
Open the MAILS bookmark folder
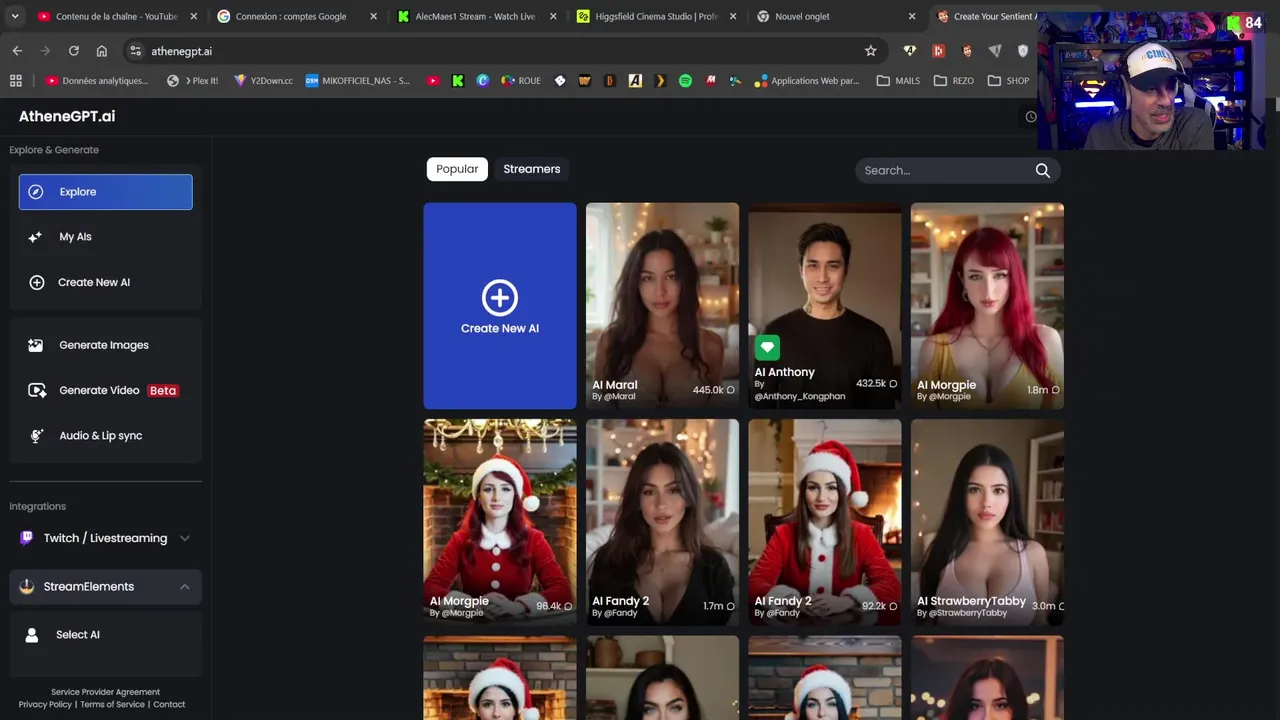pos(898,81)
